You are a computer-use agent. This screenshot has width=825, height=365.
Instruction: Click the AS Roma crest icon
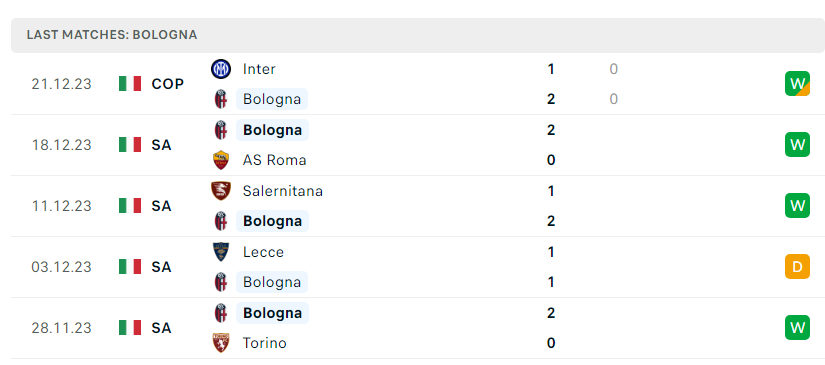click(220, 160)
